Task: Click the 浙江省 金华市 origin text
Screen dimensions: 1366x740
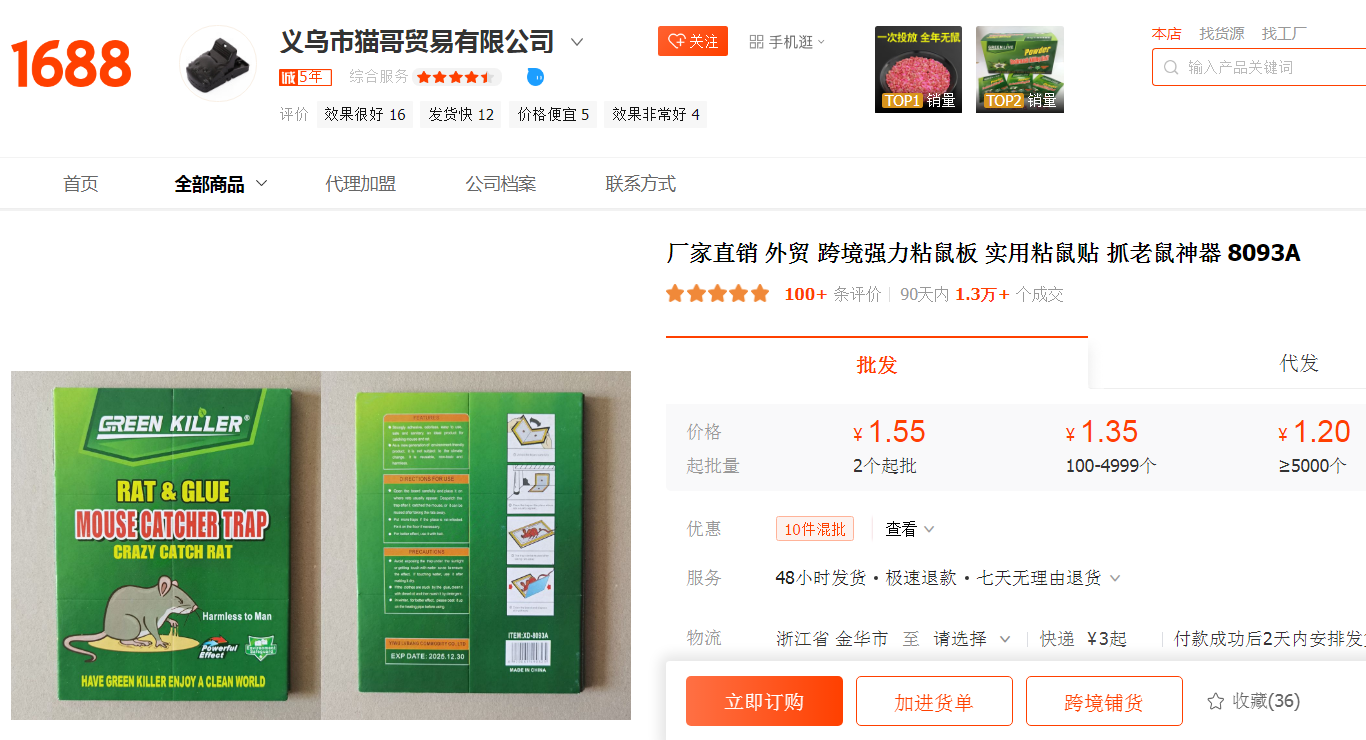Action: coord(832,639)
